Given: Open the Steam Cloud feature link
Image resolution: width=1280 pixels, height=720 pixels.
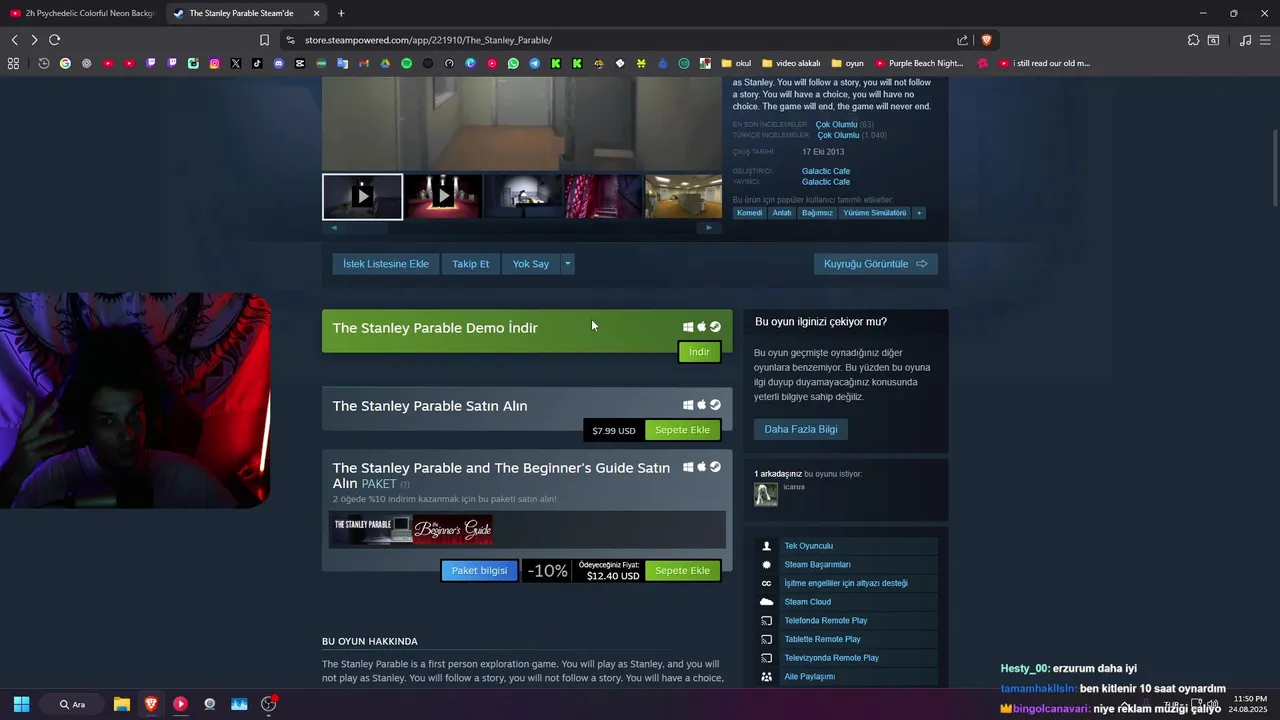Looking at the screenshot, I should [x=807, y=602].
